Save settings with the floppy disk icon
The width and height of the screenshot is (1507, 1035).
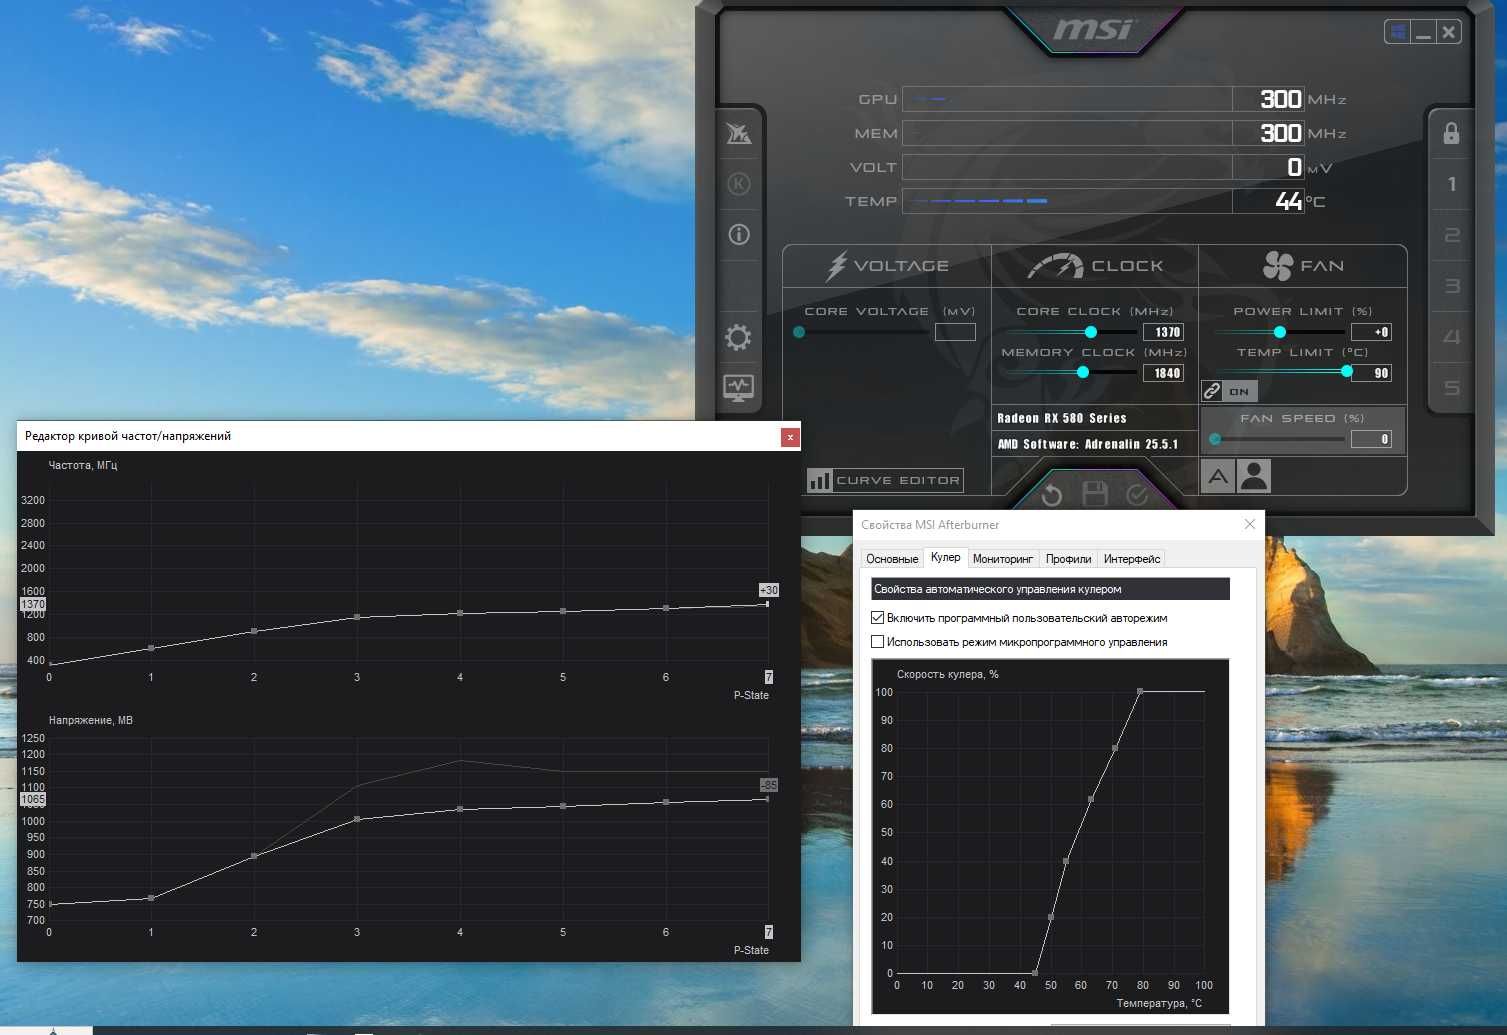click(x=1095, y=494)
